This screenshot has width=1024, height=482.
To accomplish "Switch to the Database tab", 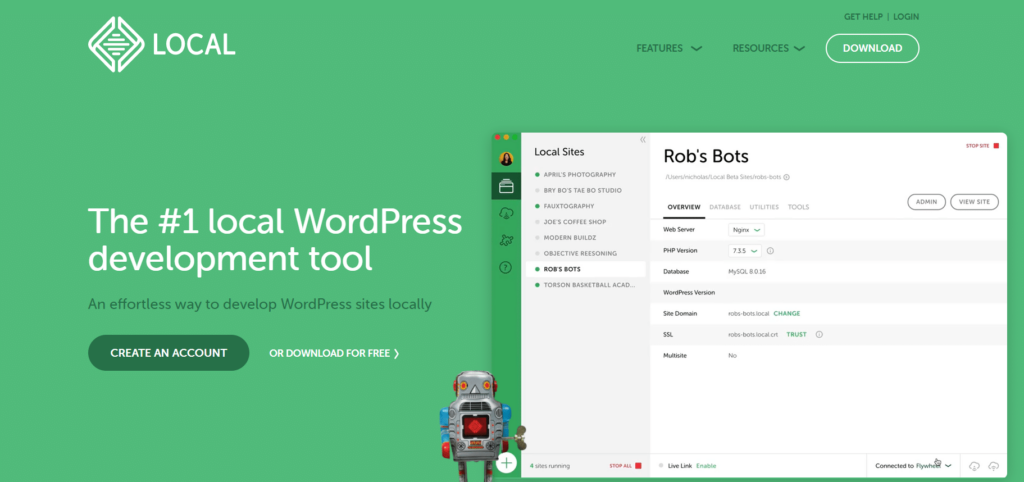I will tap(725, 207).
